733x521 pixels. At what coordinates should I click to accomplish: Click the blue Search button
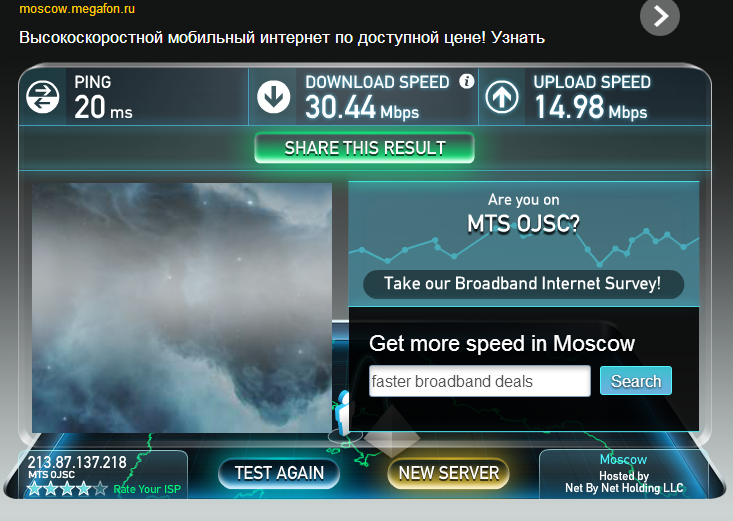pyautogui.click(x=636, y=381)
